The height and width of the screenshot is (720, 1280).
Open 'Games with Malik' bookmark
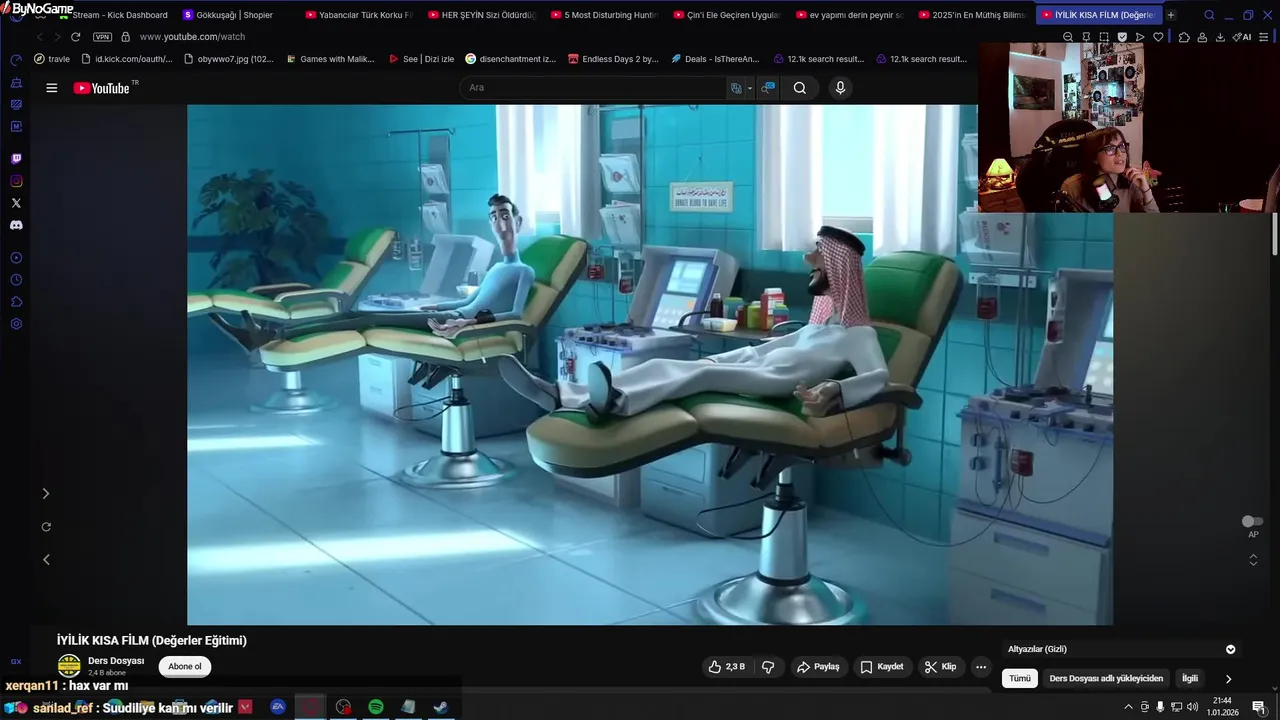pyautogui.click(x=329, y=59)
